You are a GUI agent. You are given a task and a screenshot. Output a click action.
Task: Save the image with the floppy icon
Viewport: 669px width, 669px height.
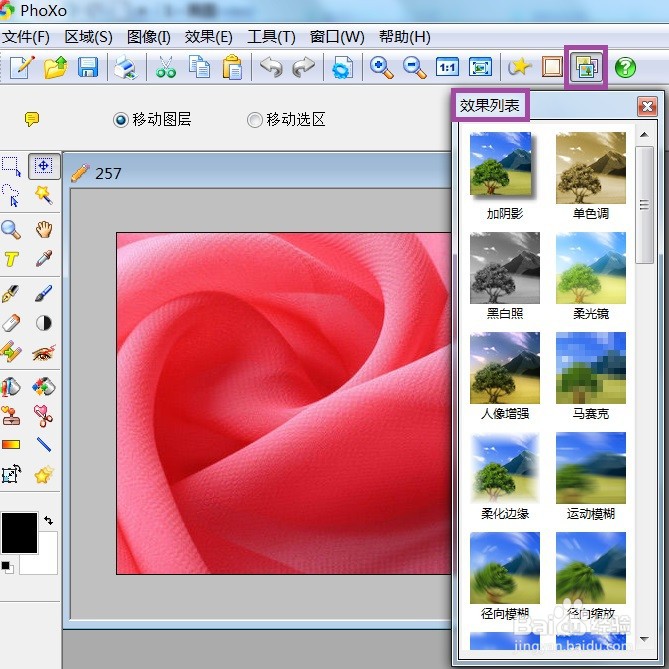[x=88, y=67]
